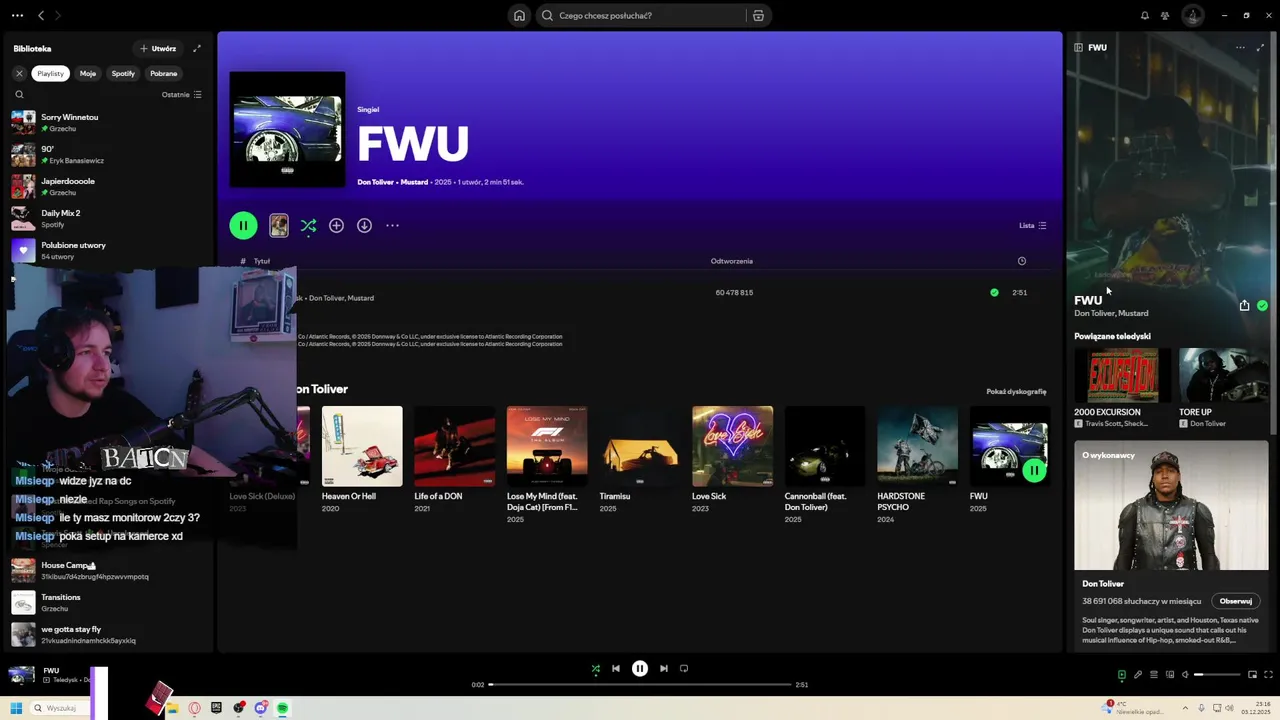
Task: Select the Pobrane filter chip
Action: 163,73
